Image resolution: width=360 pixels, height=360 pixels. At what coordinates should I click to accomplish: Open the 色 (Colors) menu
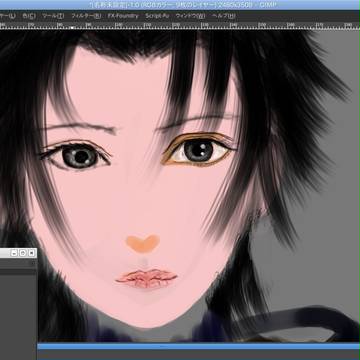pyautogui.click(x=29, y=16)
